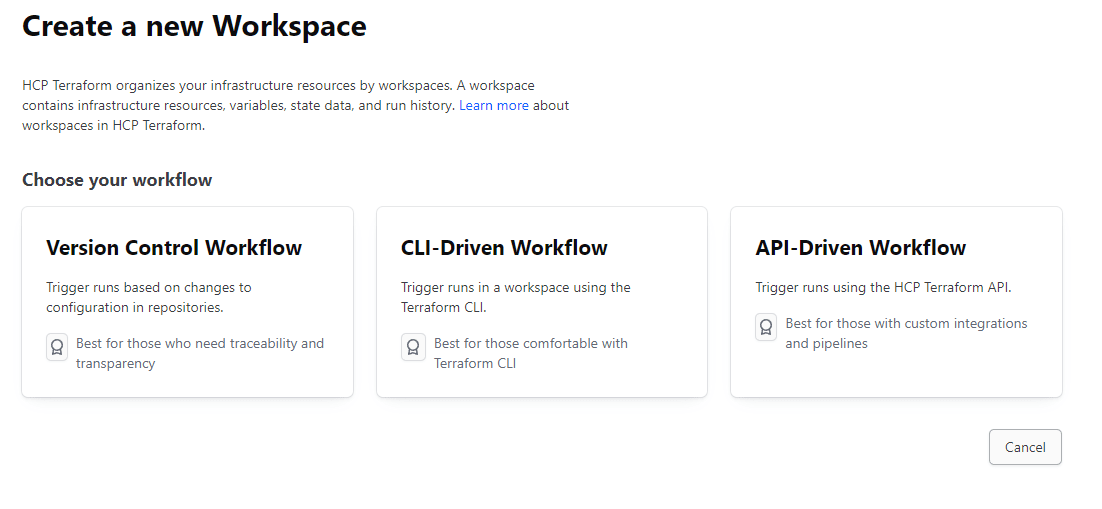Pick the API-Driven Workflow card

[896, 302]
